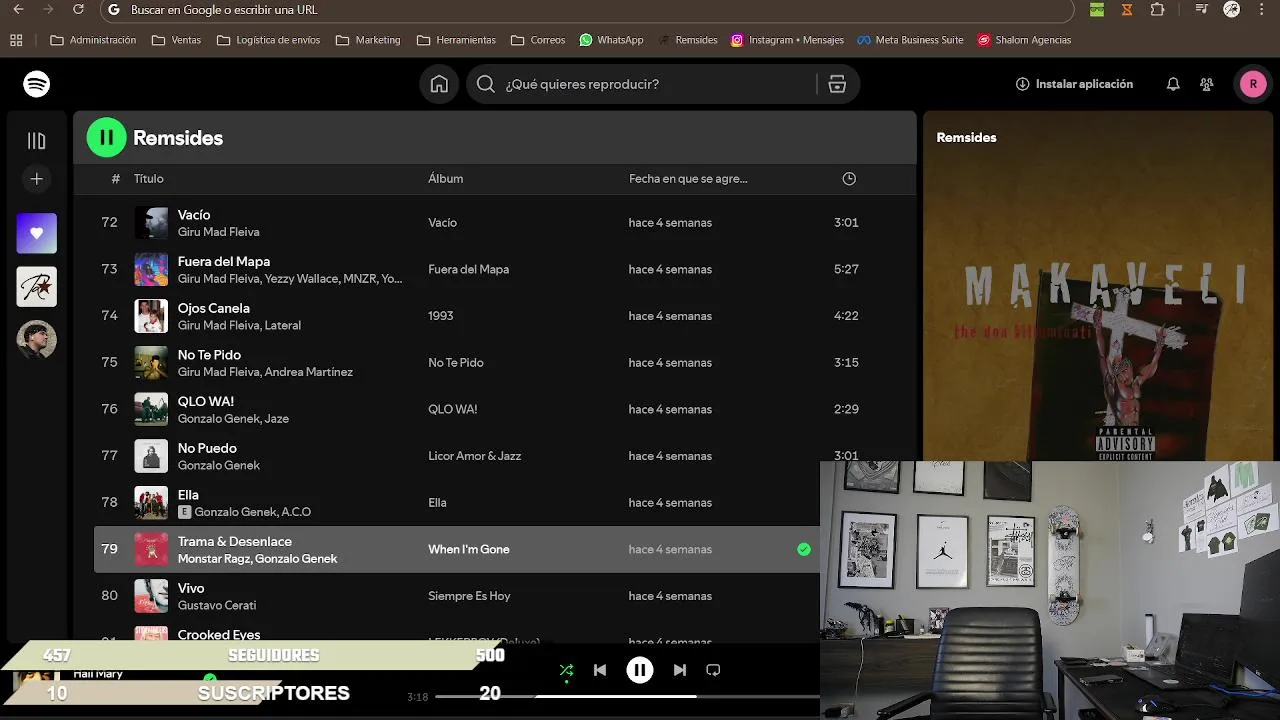This screenshot has height=720, width=1280.
Task: Pause the Remsides playlist with green button
Action: tap(107, 138)
